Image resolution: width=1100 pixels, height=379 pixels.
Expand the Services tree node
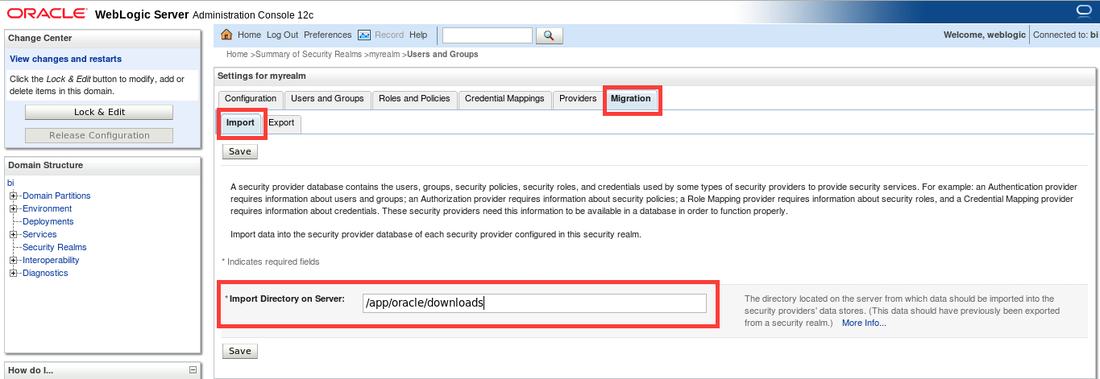13,234
